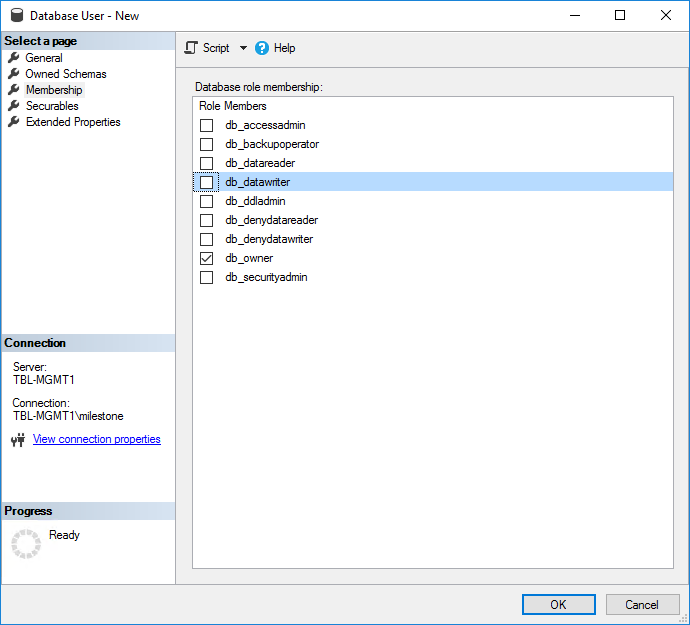Click the TBL-MGMT1\milestone connection text

(x=68, y=416)
